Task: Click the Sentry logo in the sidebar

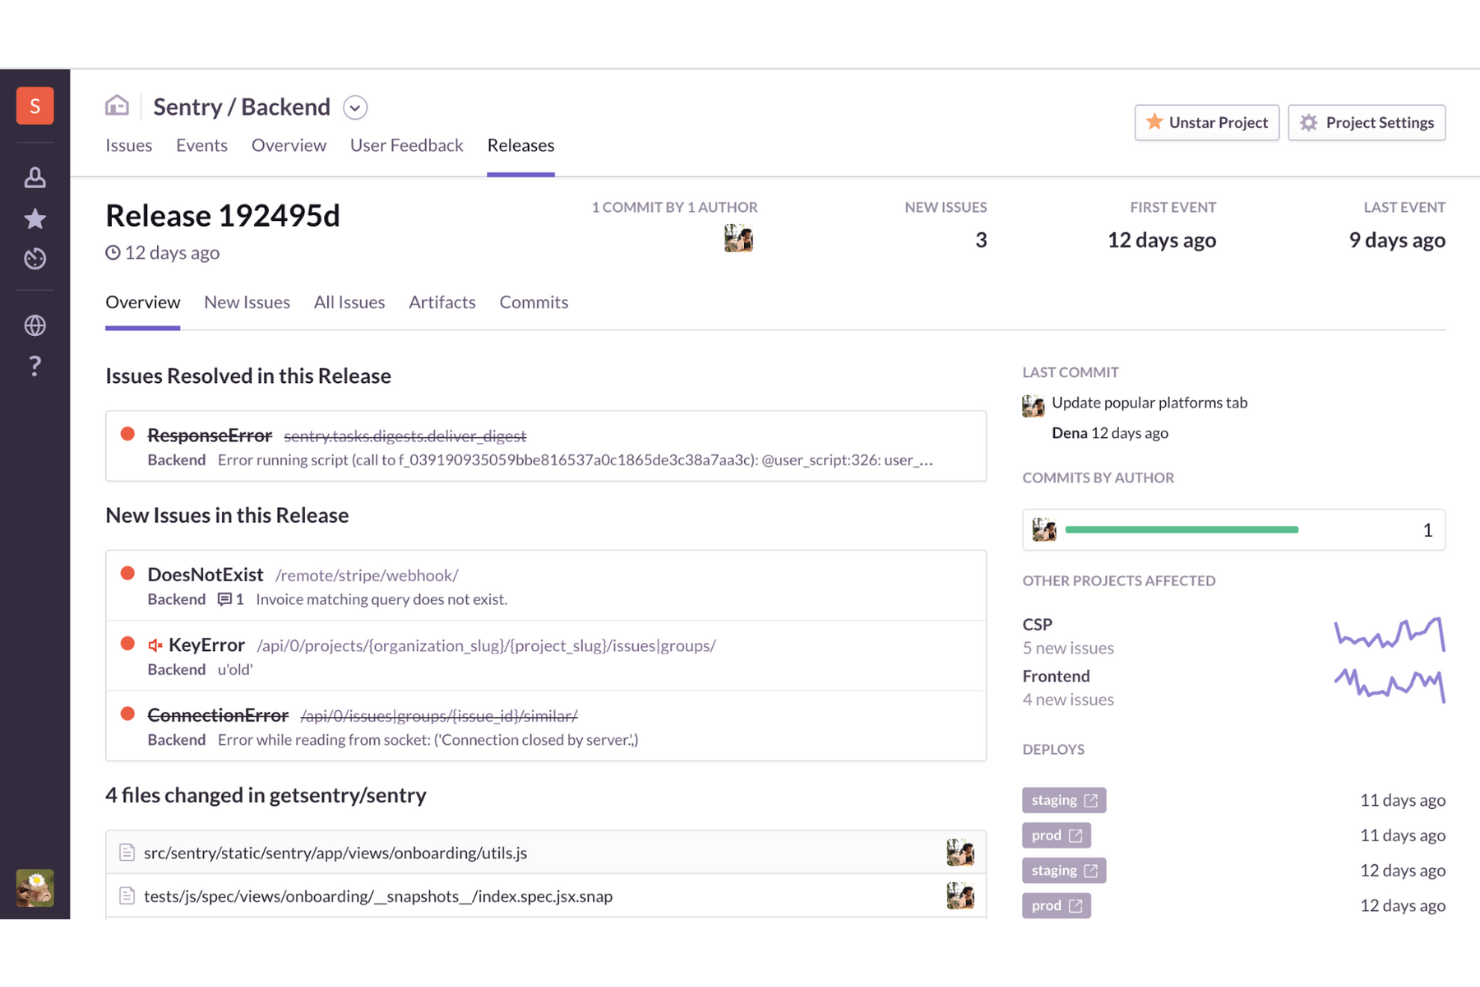Action: [34, 105]
